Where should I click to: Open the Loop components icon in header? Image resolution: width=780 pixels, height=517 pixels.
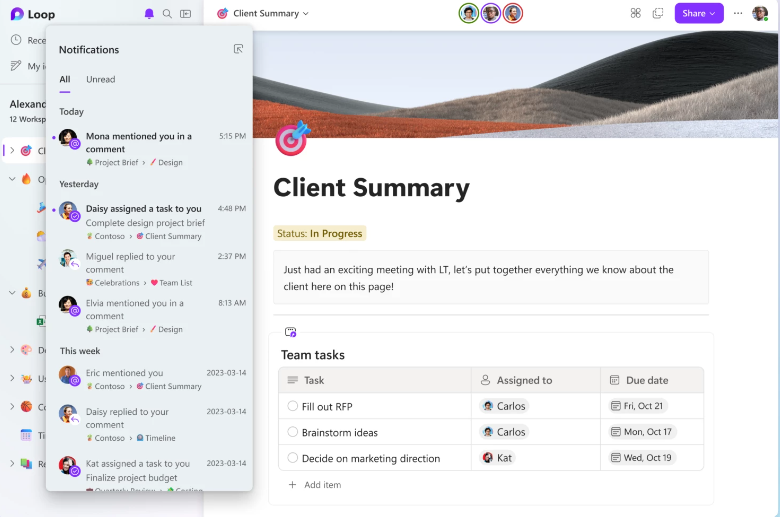point(636,14)
